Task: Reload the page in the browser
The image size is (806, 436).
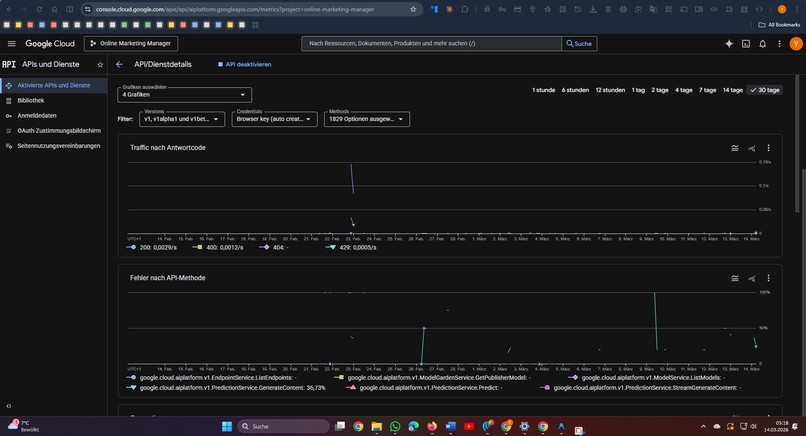Action: pos(39,9)
